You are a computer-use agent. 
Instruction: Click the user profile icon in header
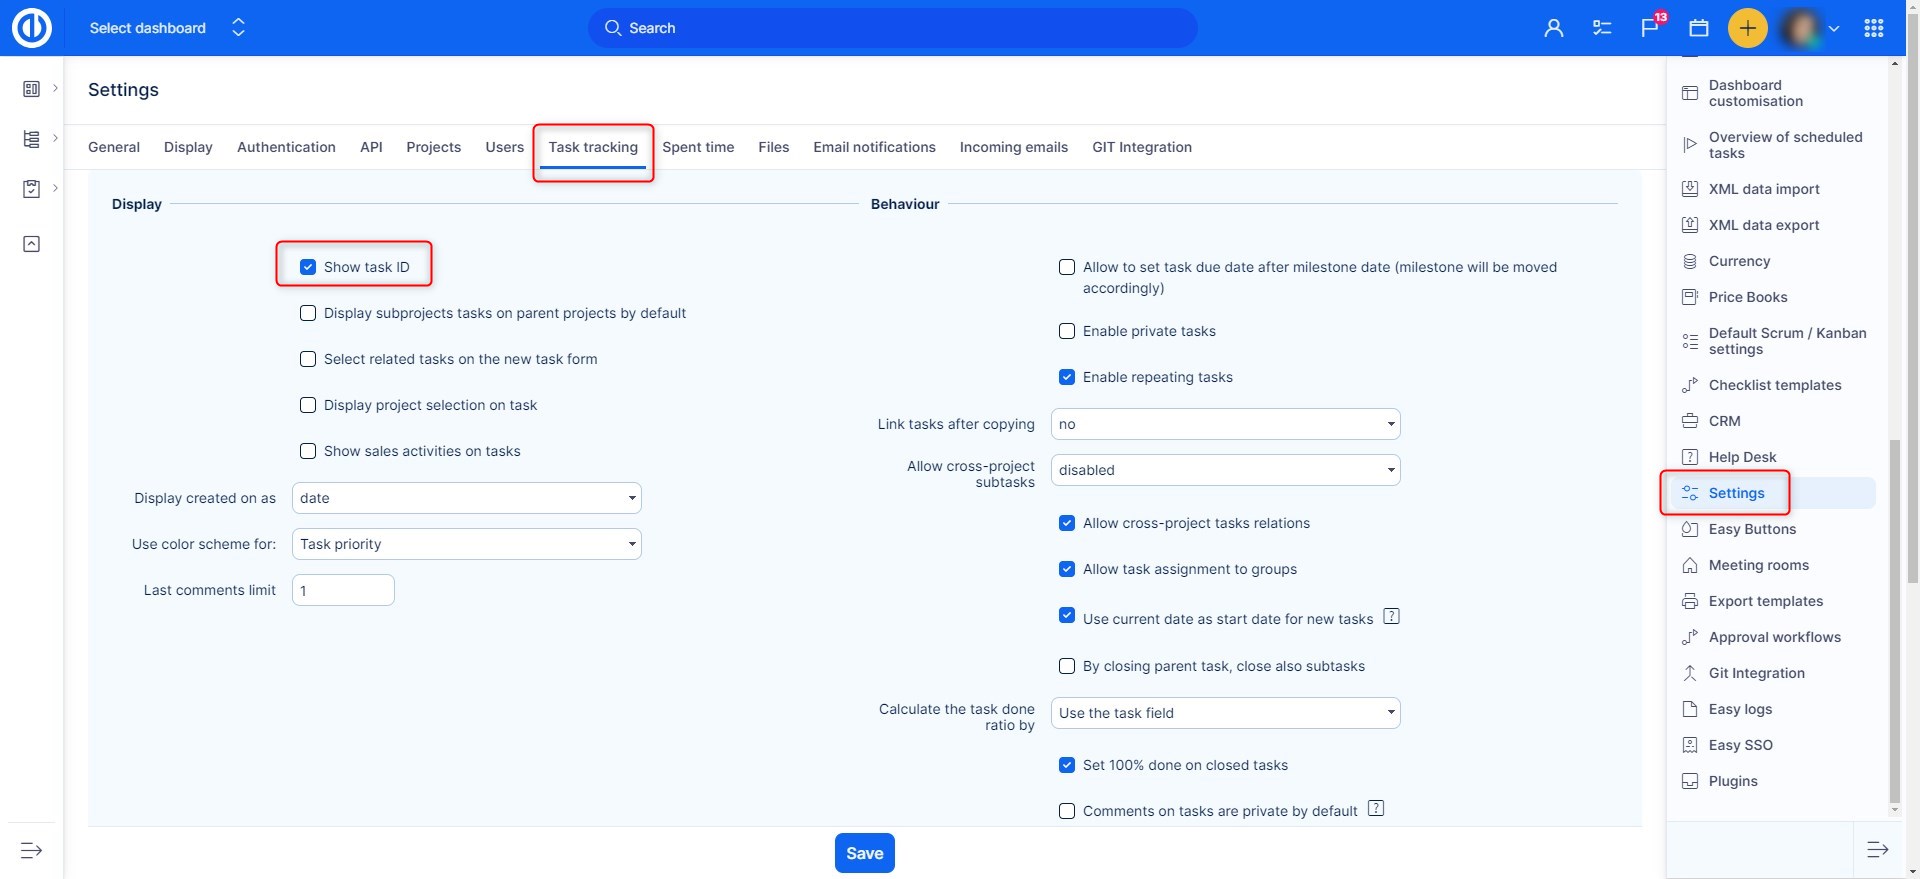coord(1553,28)
